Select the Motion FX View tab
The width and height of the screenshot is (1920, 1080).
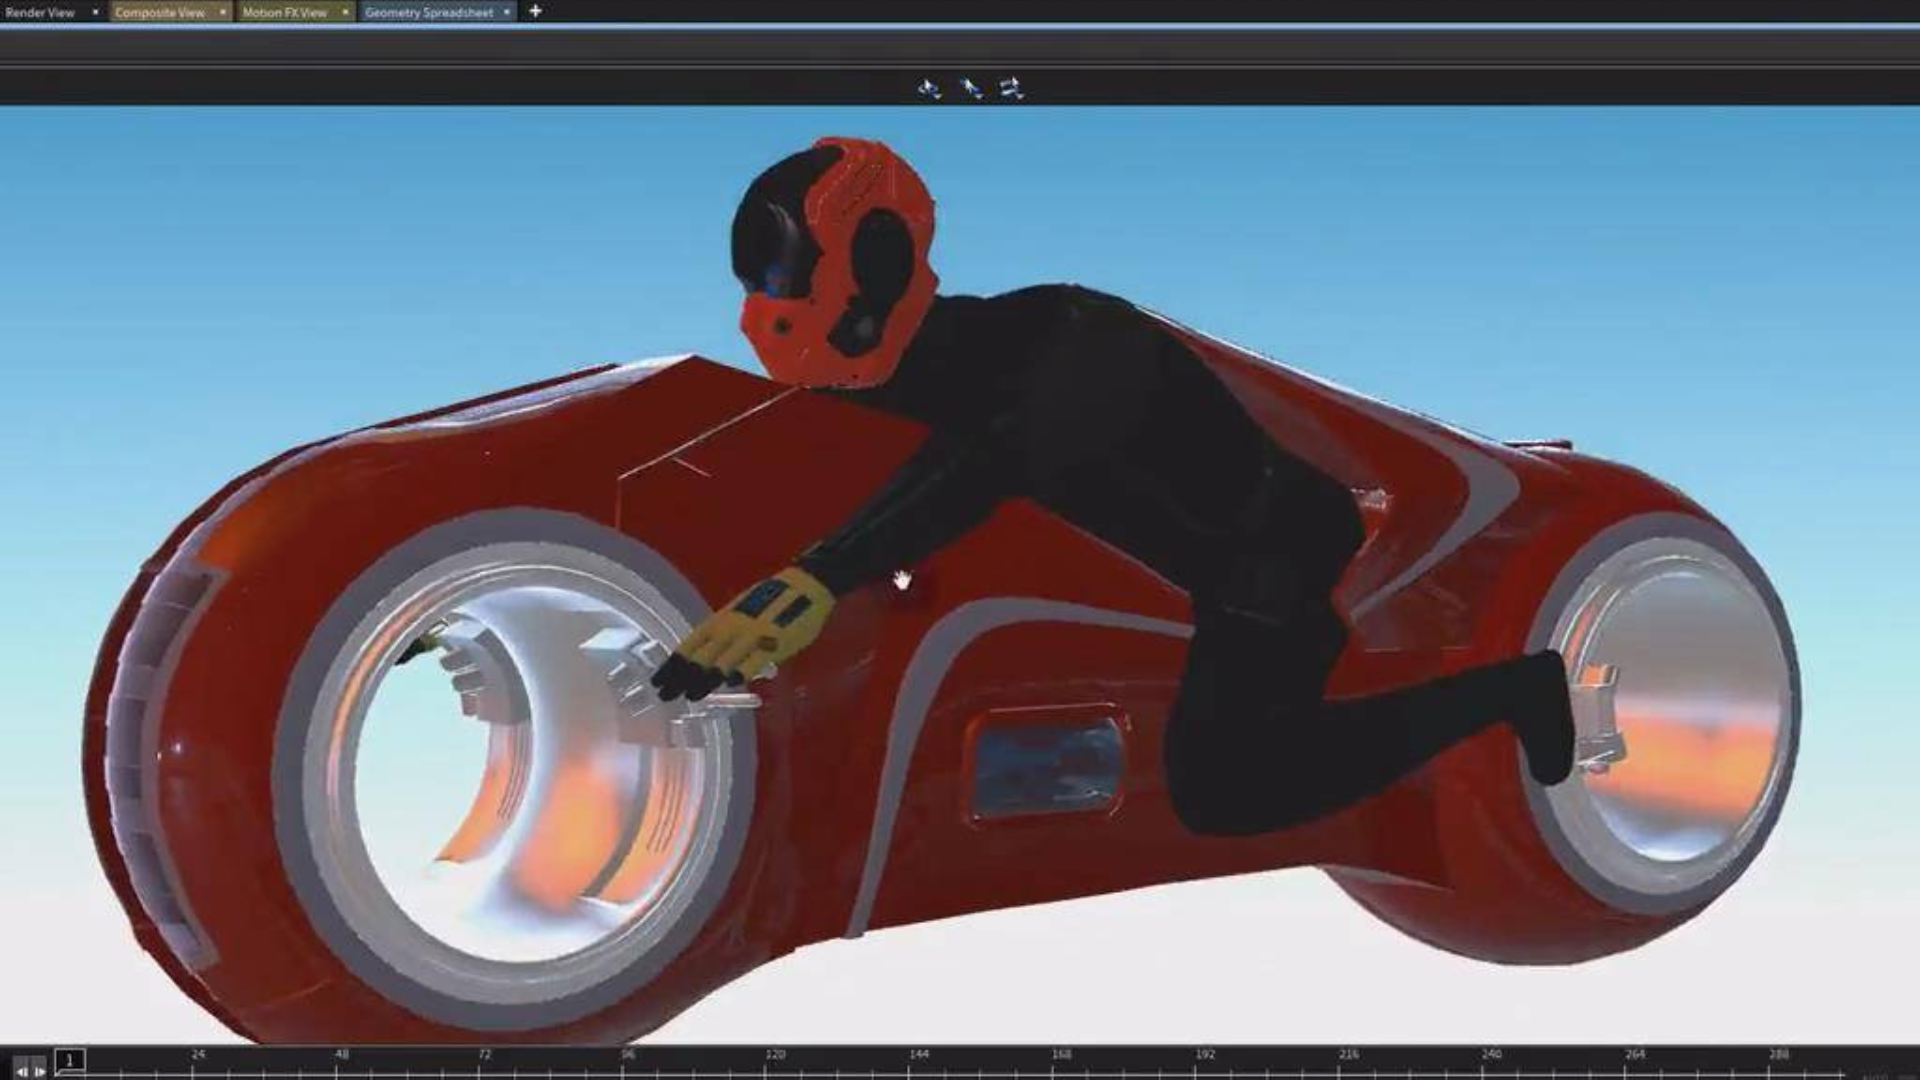click(x=284, y=12)
